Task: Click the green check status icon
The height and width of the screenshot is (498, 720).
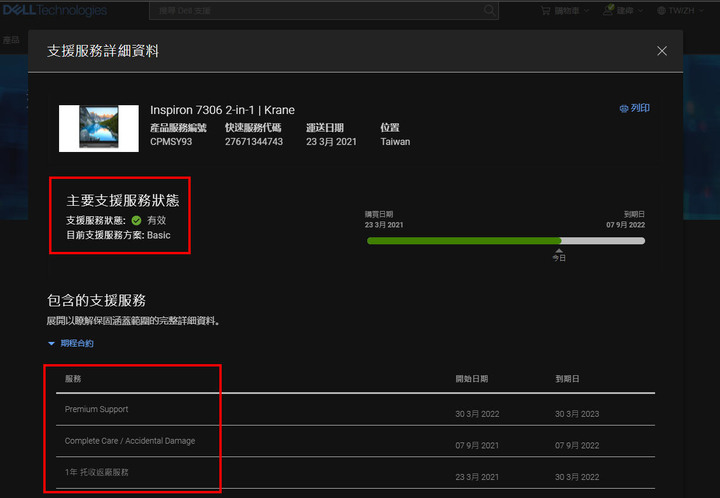Action: (x=136, y=220)
